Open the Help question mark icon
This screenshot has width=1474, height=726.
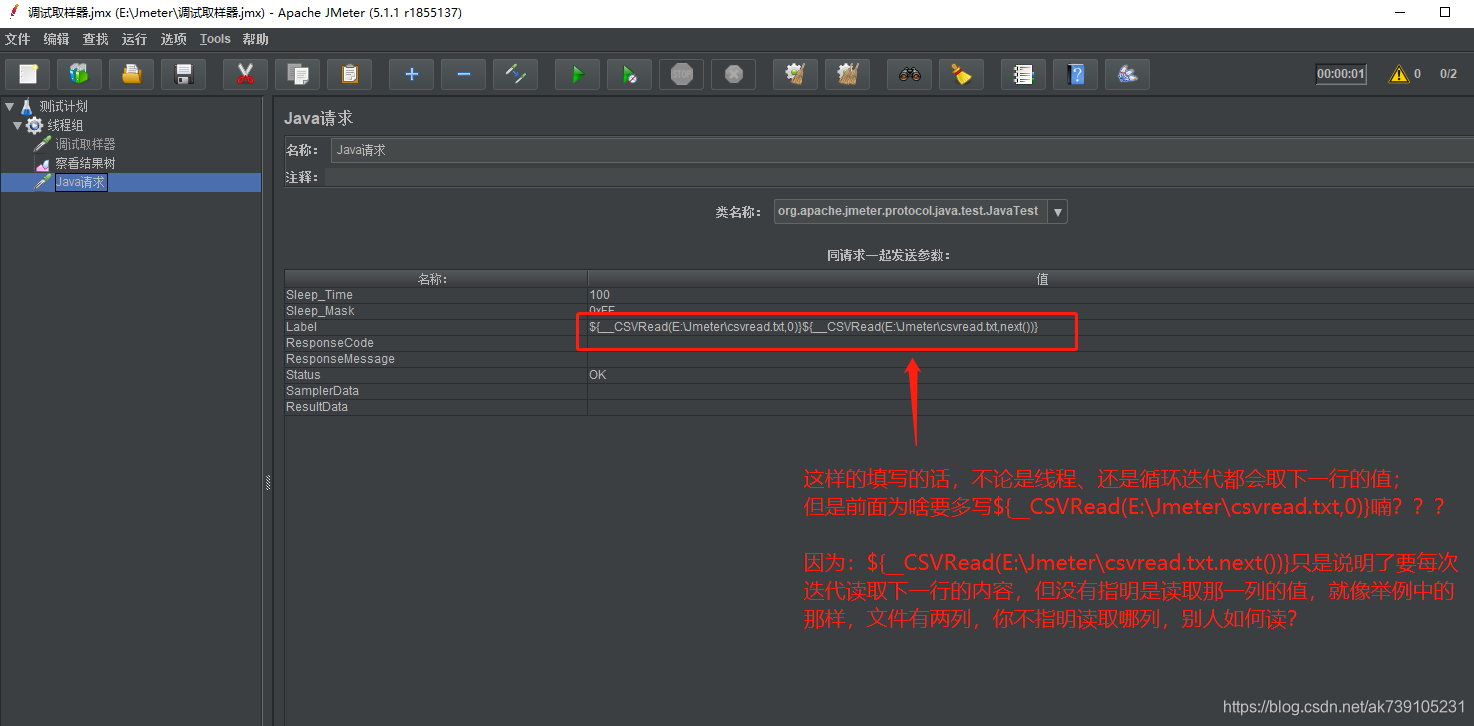[1075, 74]
